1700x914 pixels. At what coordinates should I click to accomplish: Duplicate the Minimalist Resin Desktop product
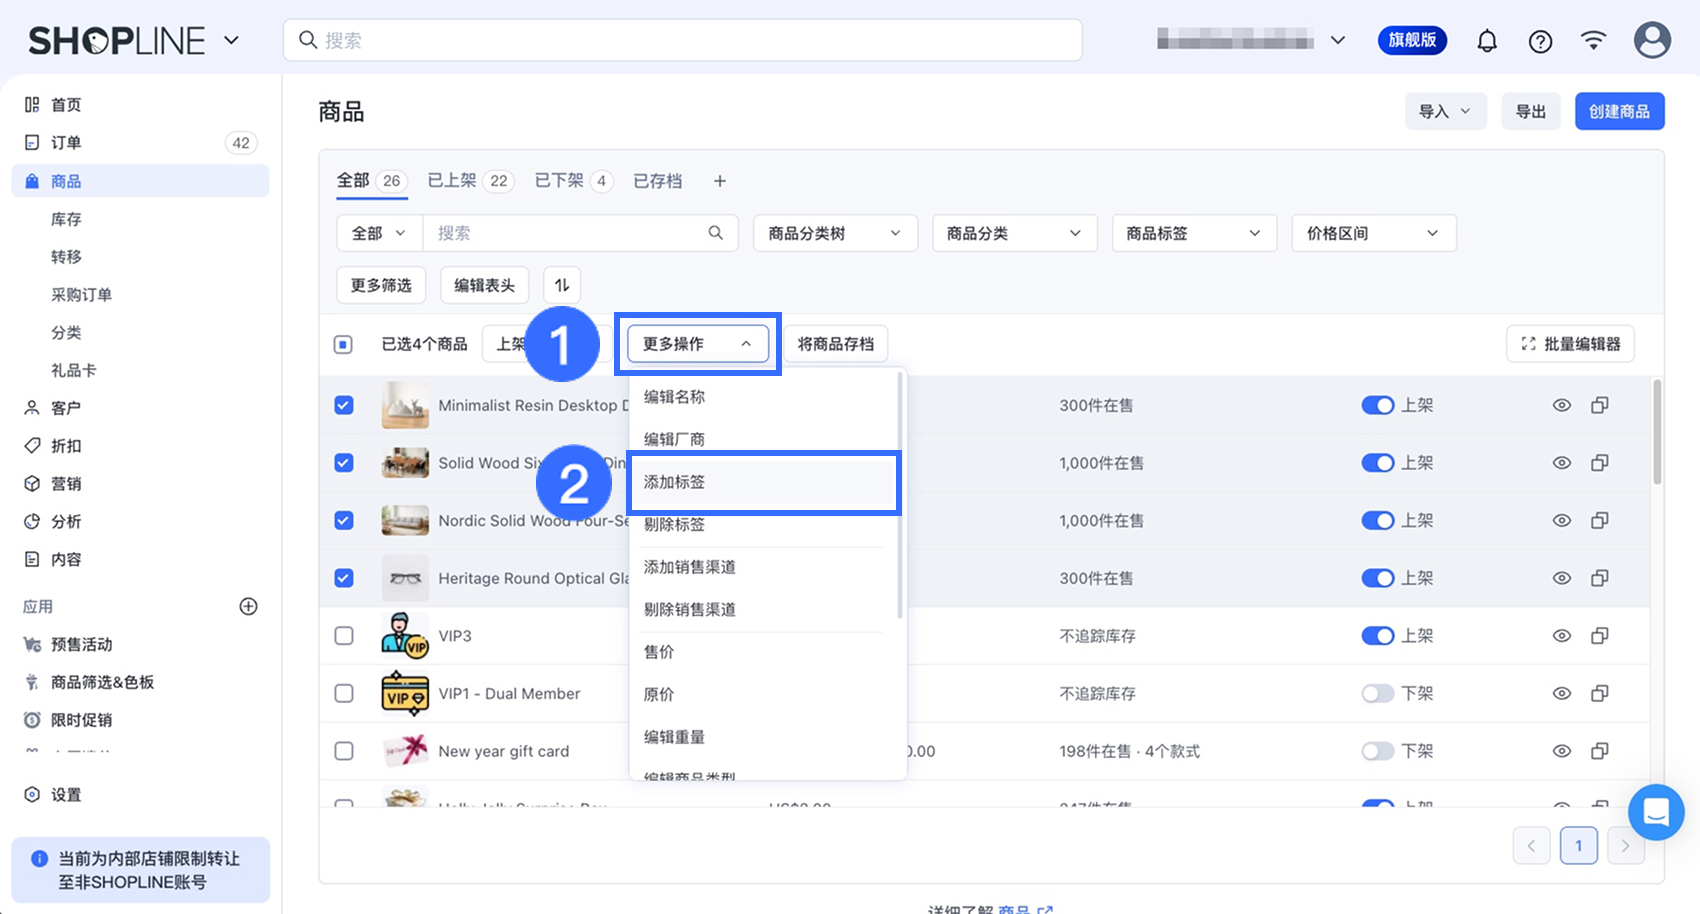click(1600, 405)
